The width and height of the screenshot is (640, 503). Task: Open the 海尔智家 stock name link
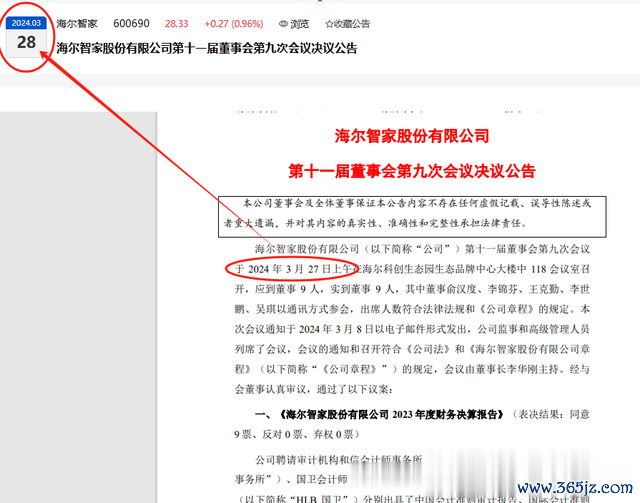tap(78, 23)
